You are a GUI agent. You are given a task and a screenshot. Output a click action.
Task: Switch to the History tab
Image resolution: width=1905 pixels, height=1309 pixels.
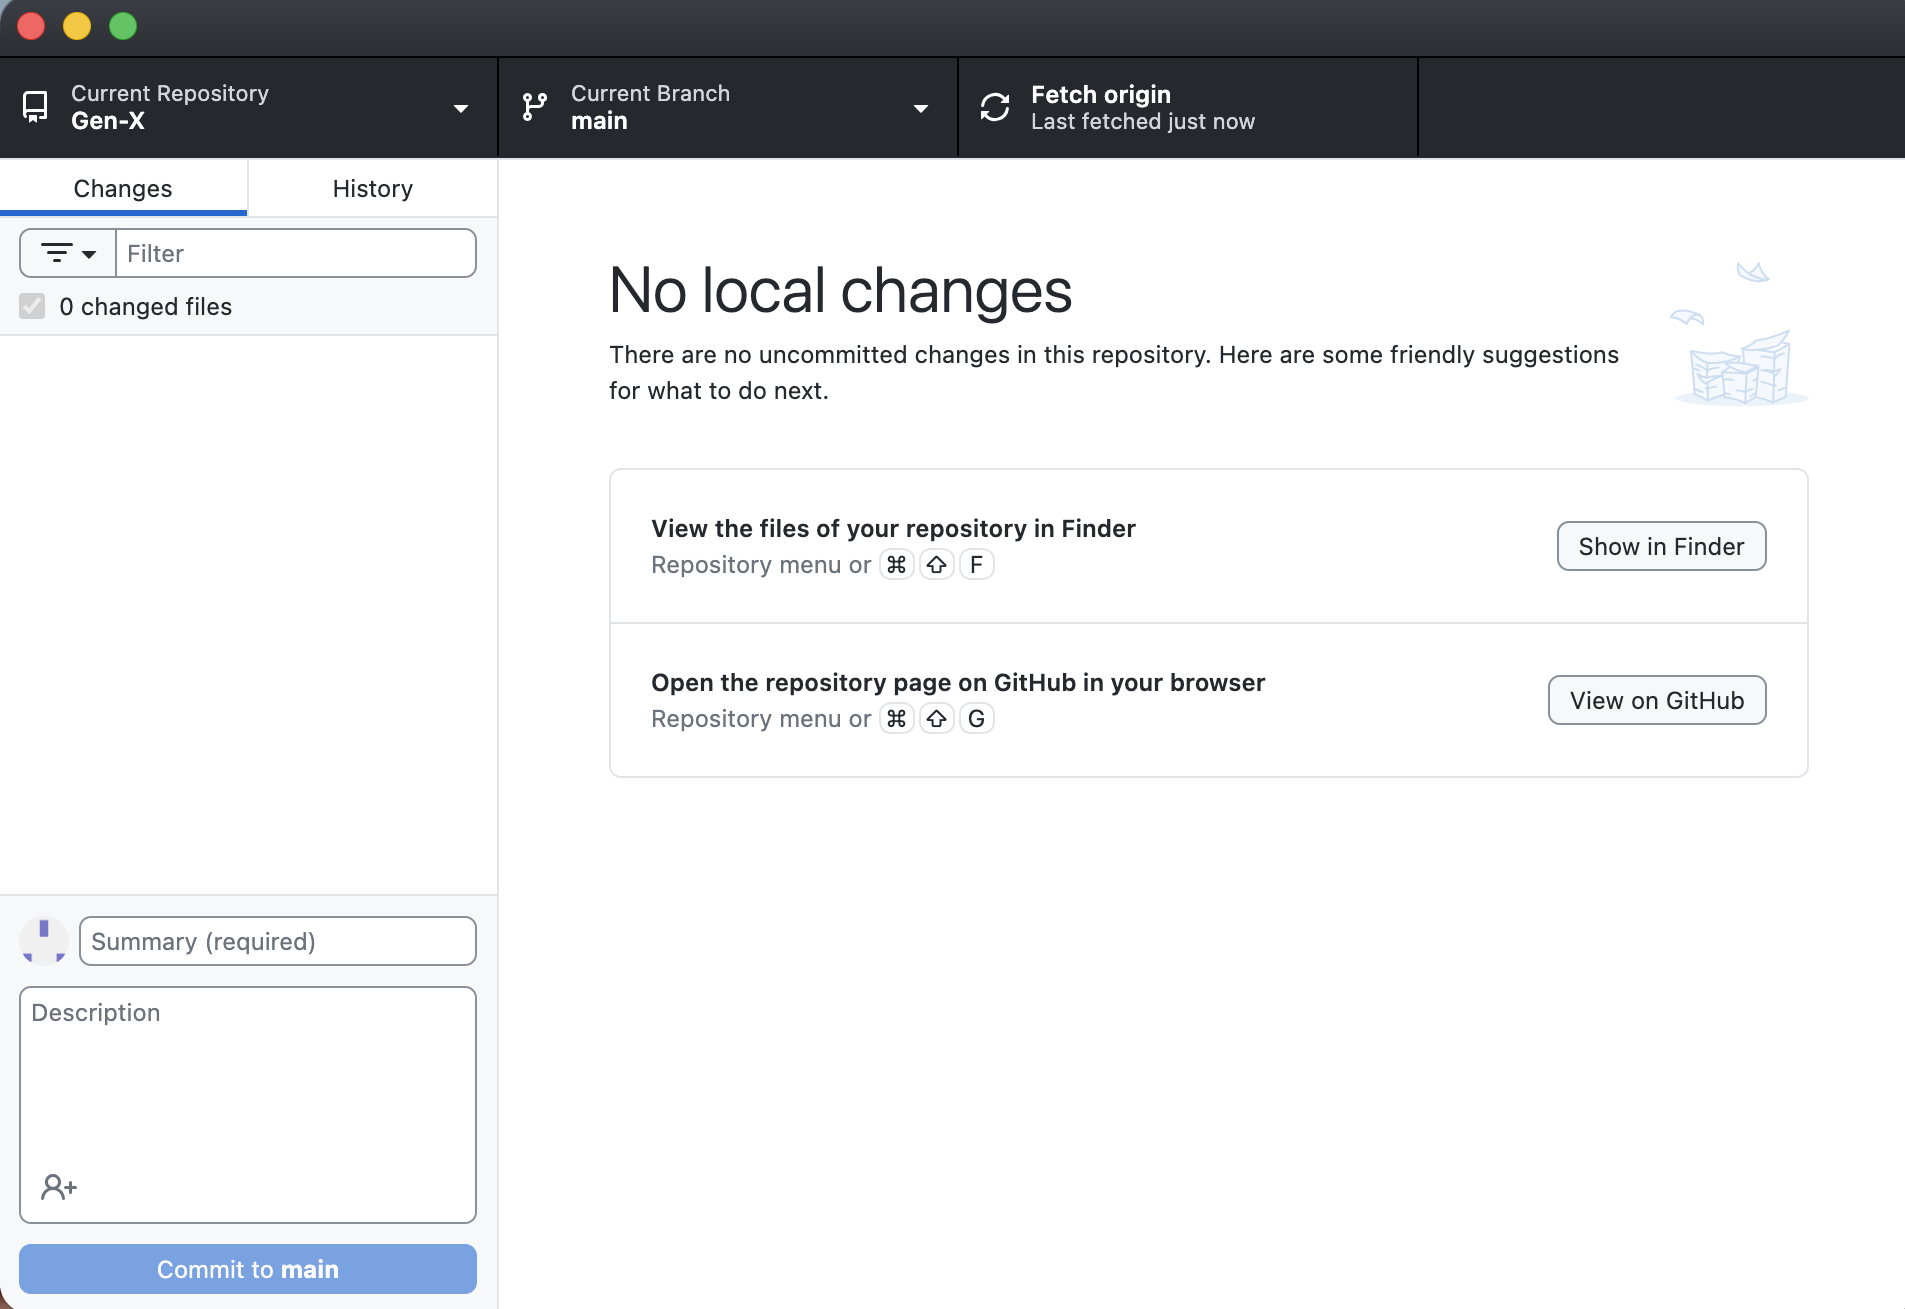coord(372,188)
